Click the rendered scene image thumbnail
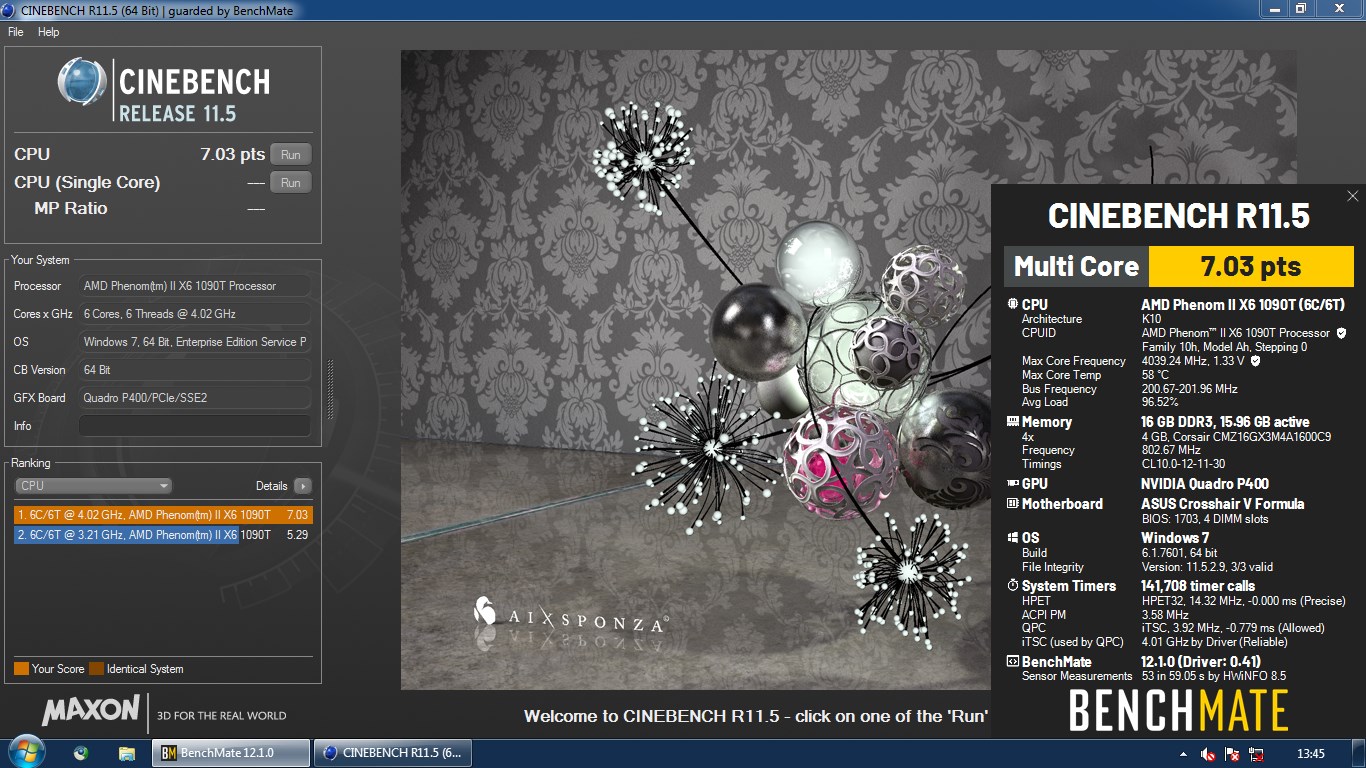Screen dimensions: 1366x768 [849, 370]
